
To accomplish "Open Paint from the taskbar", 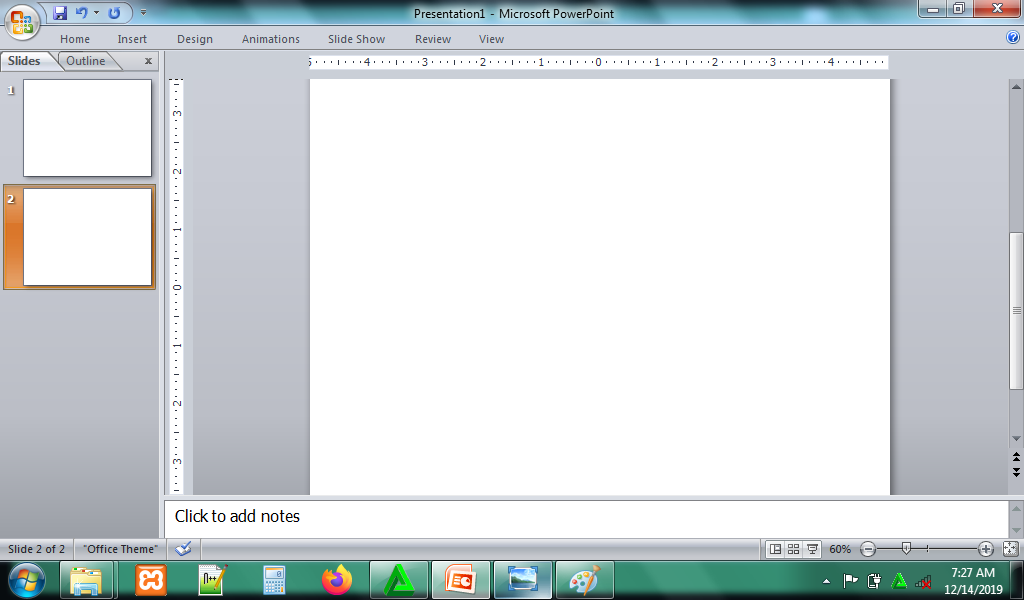I will pos(584,580).
